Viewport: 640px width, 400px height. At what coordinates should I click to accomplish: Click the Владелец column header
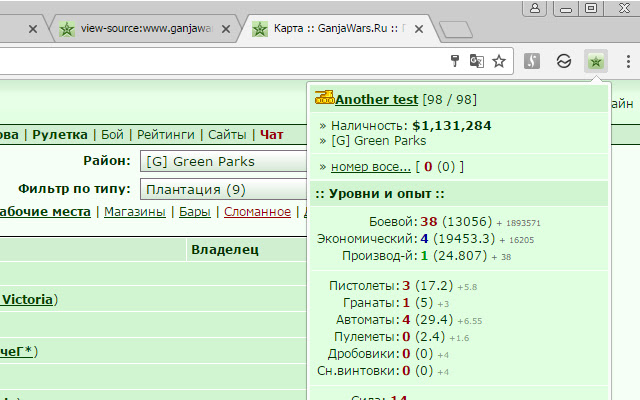pyautogui.click(x=225, y=249)
